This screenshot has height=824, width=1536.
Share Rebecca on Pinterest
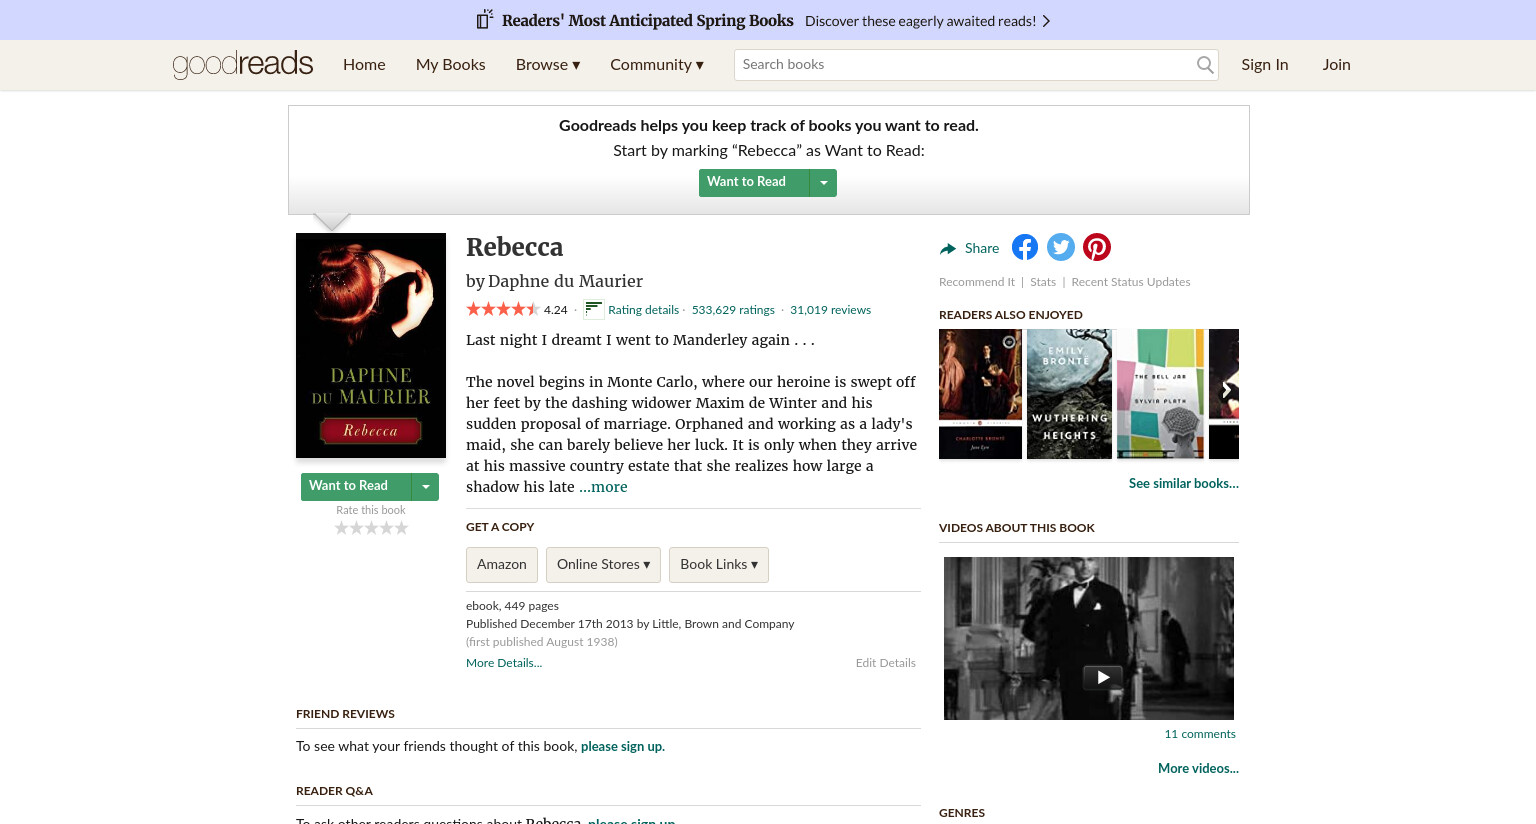(1097, 247)
